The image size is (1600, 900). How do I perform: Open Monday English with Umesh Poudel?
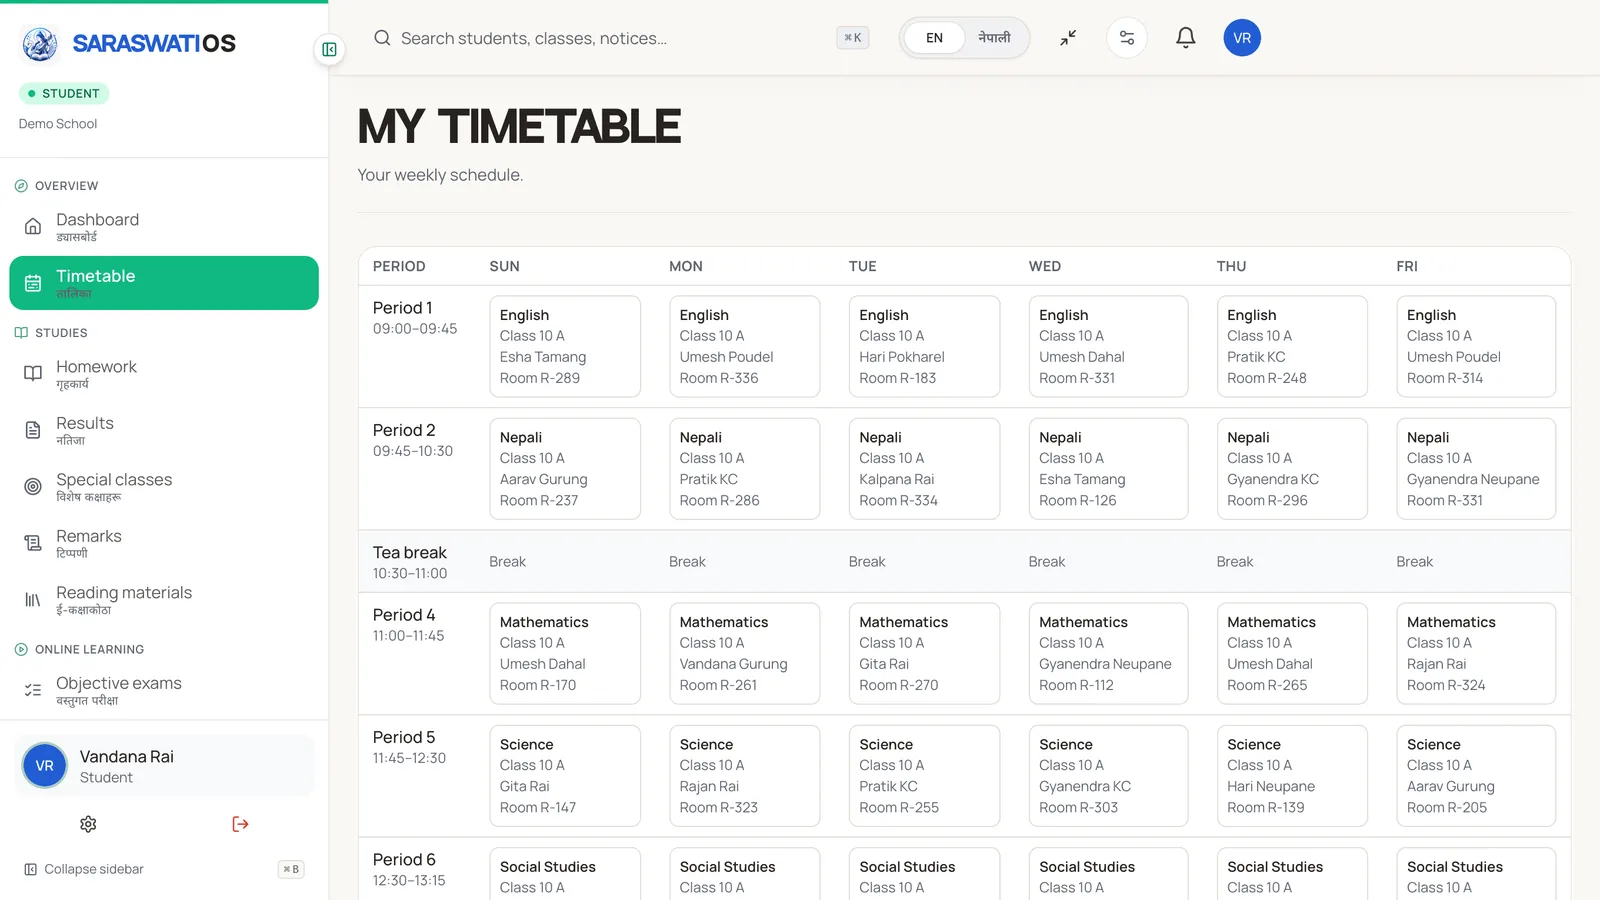pos(744,346)
